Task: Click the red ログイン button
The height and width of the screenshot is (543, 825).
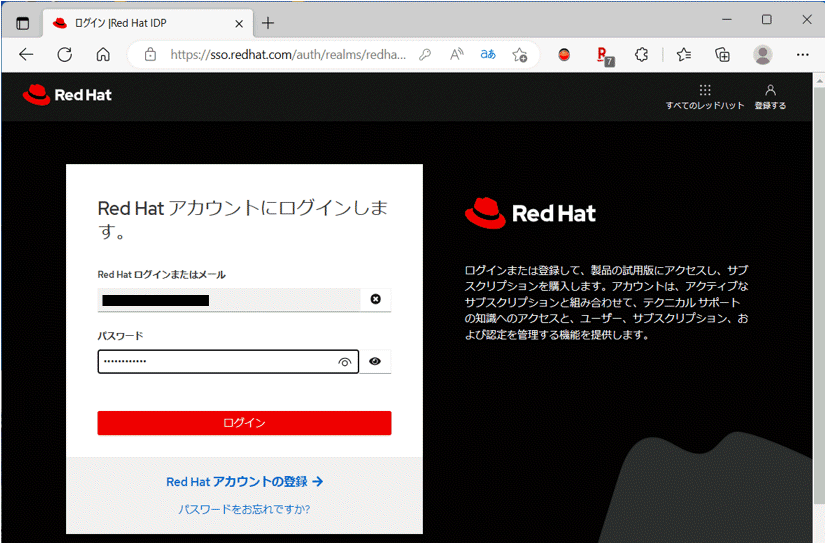Action: point(244,423)
